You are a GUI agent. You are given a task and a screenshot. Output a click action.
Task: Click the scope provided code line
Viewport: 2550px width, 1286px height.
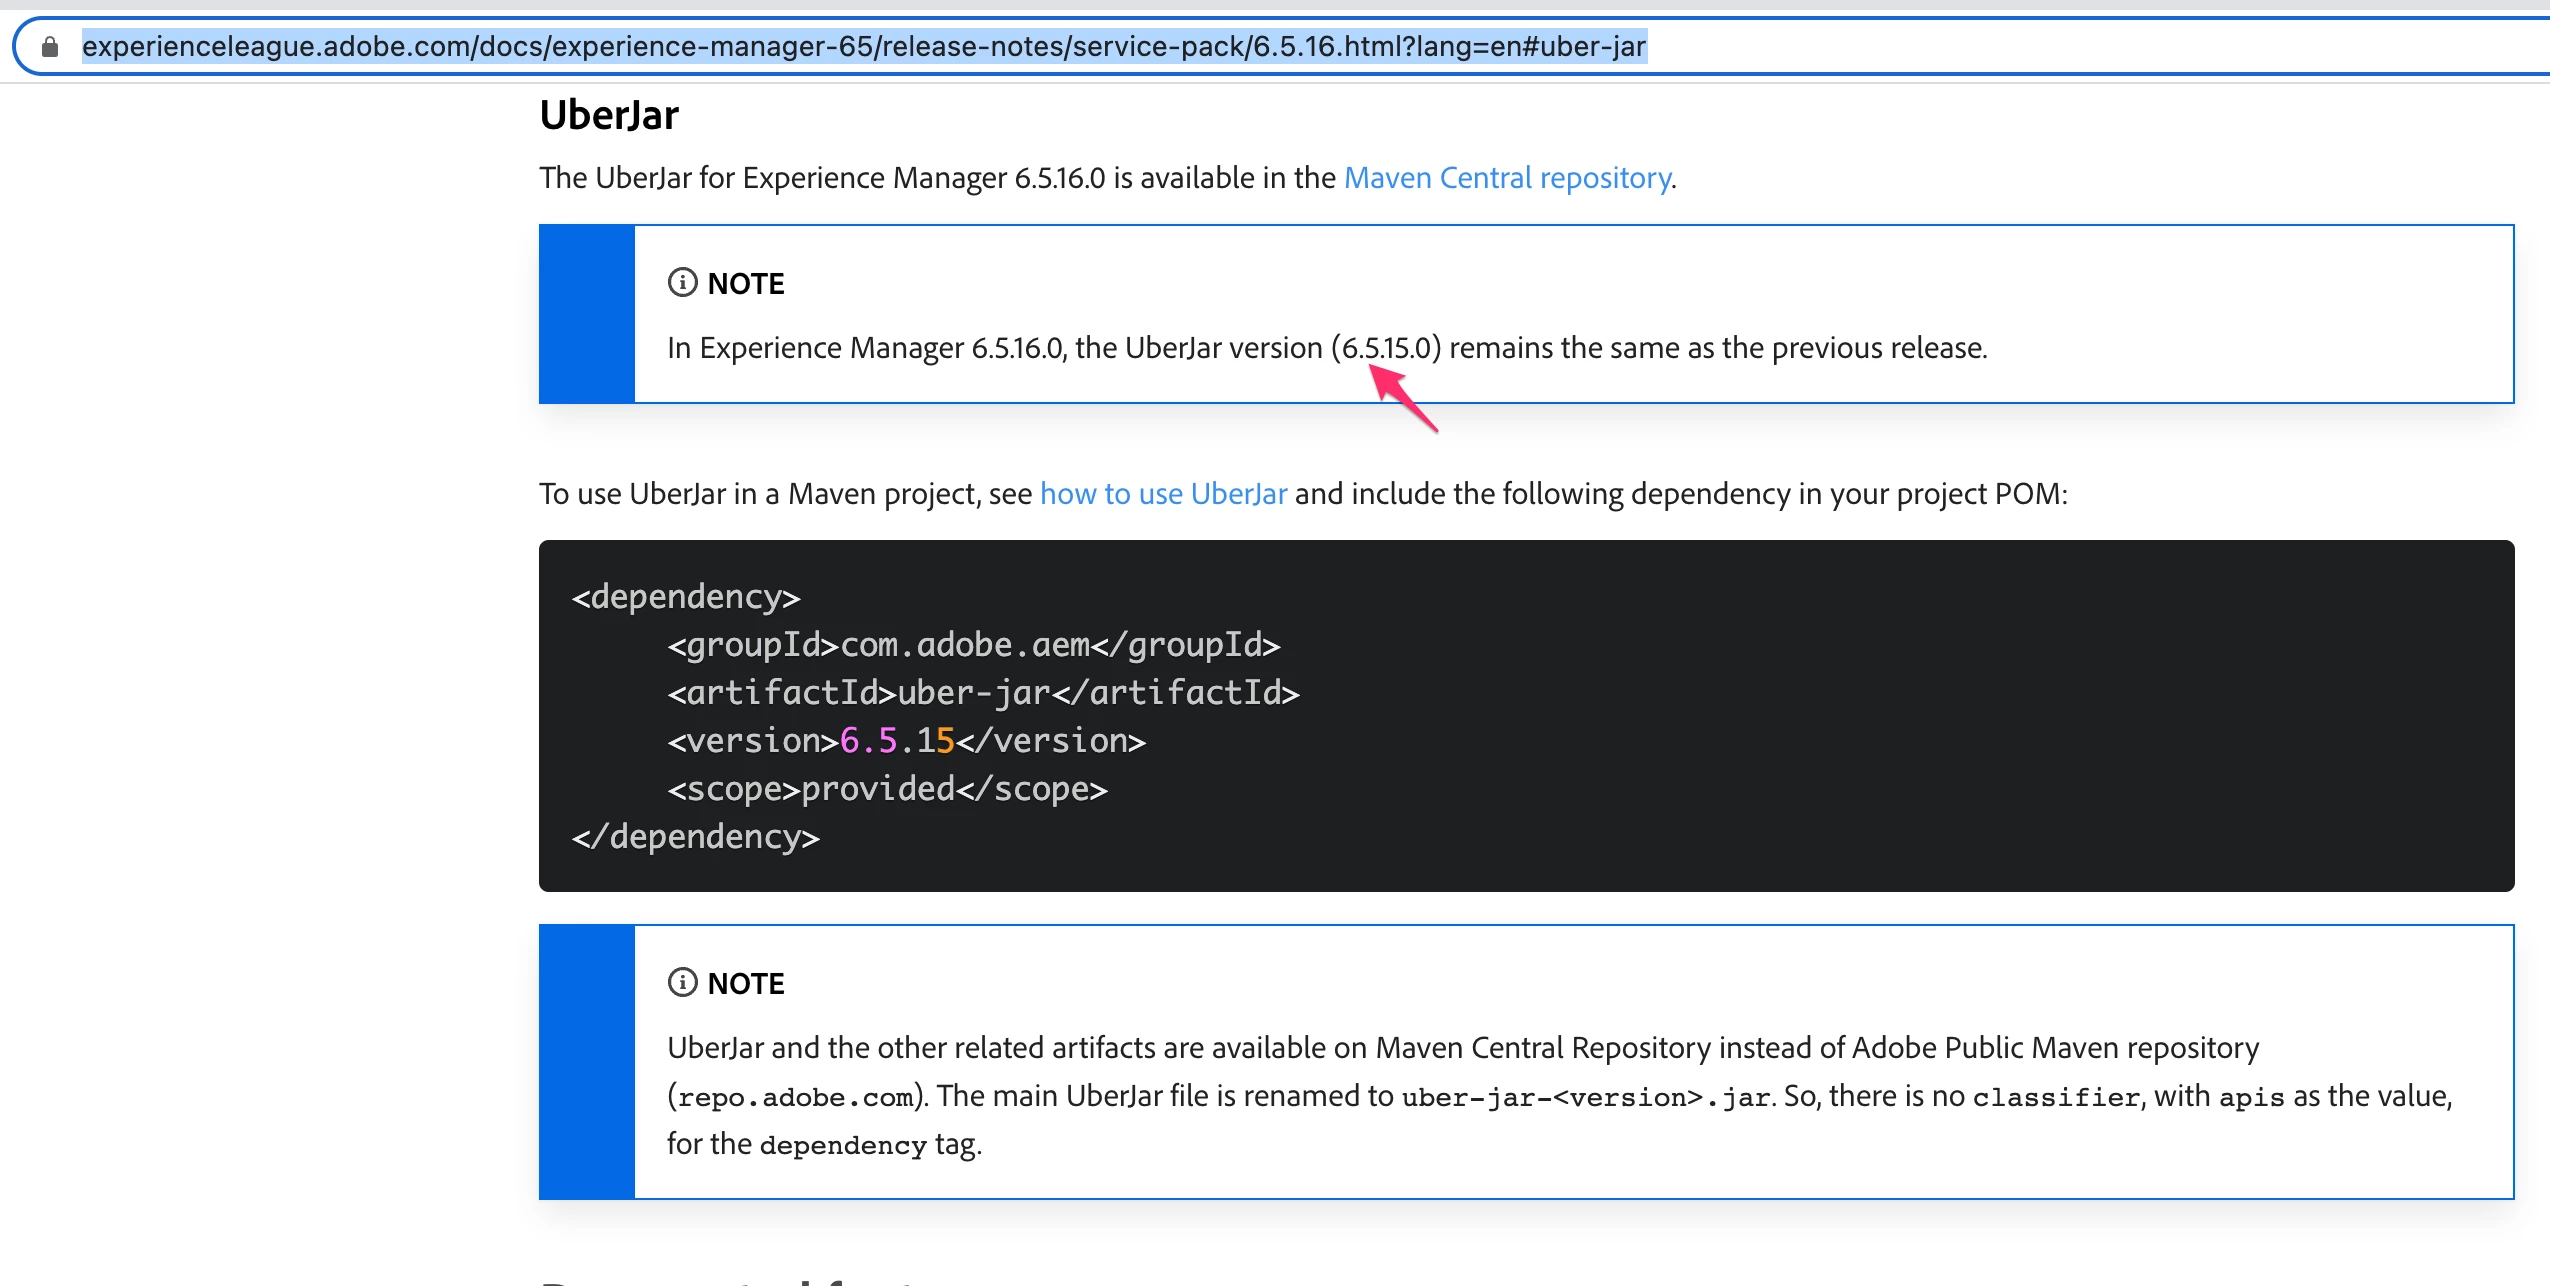tap(887, 789)
